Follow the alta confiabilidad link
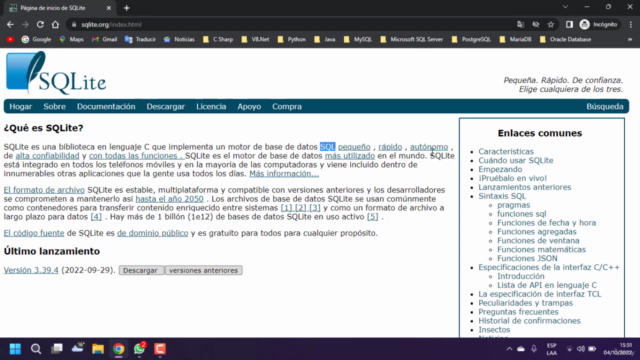 coord(47,156)
